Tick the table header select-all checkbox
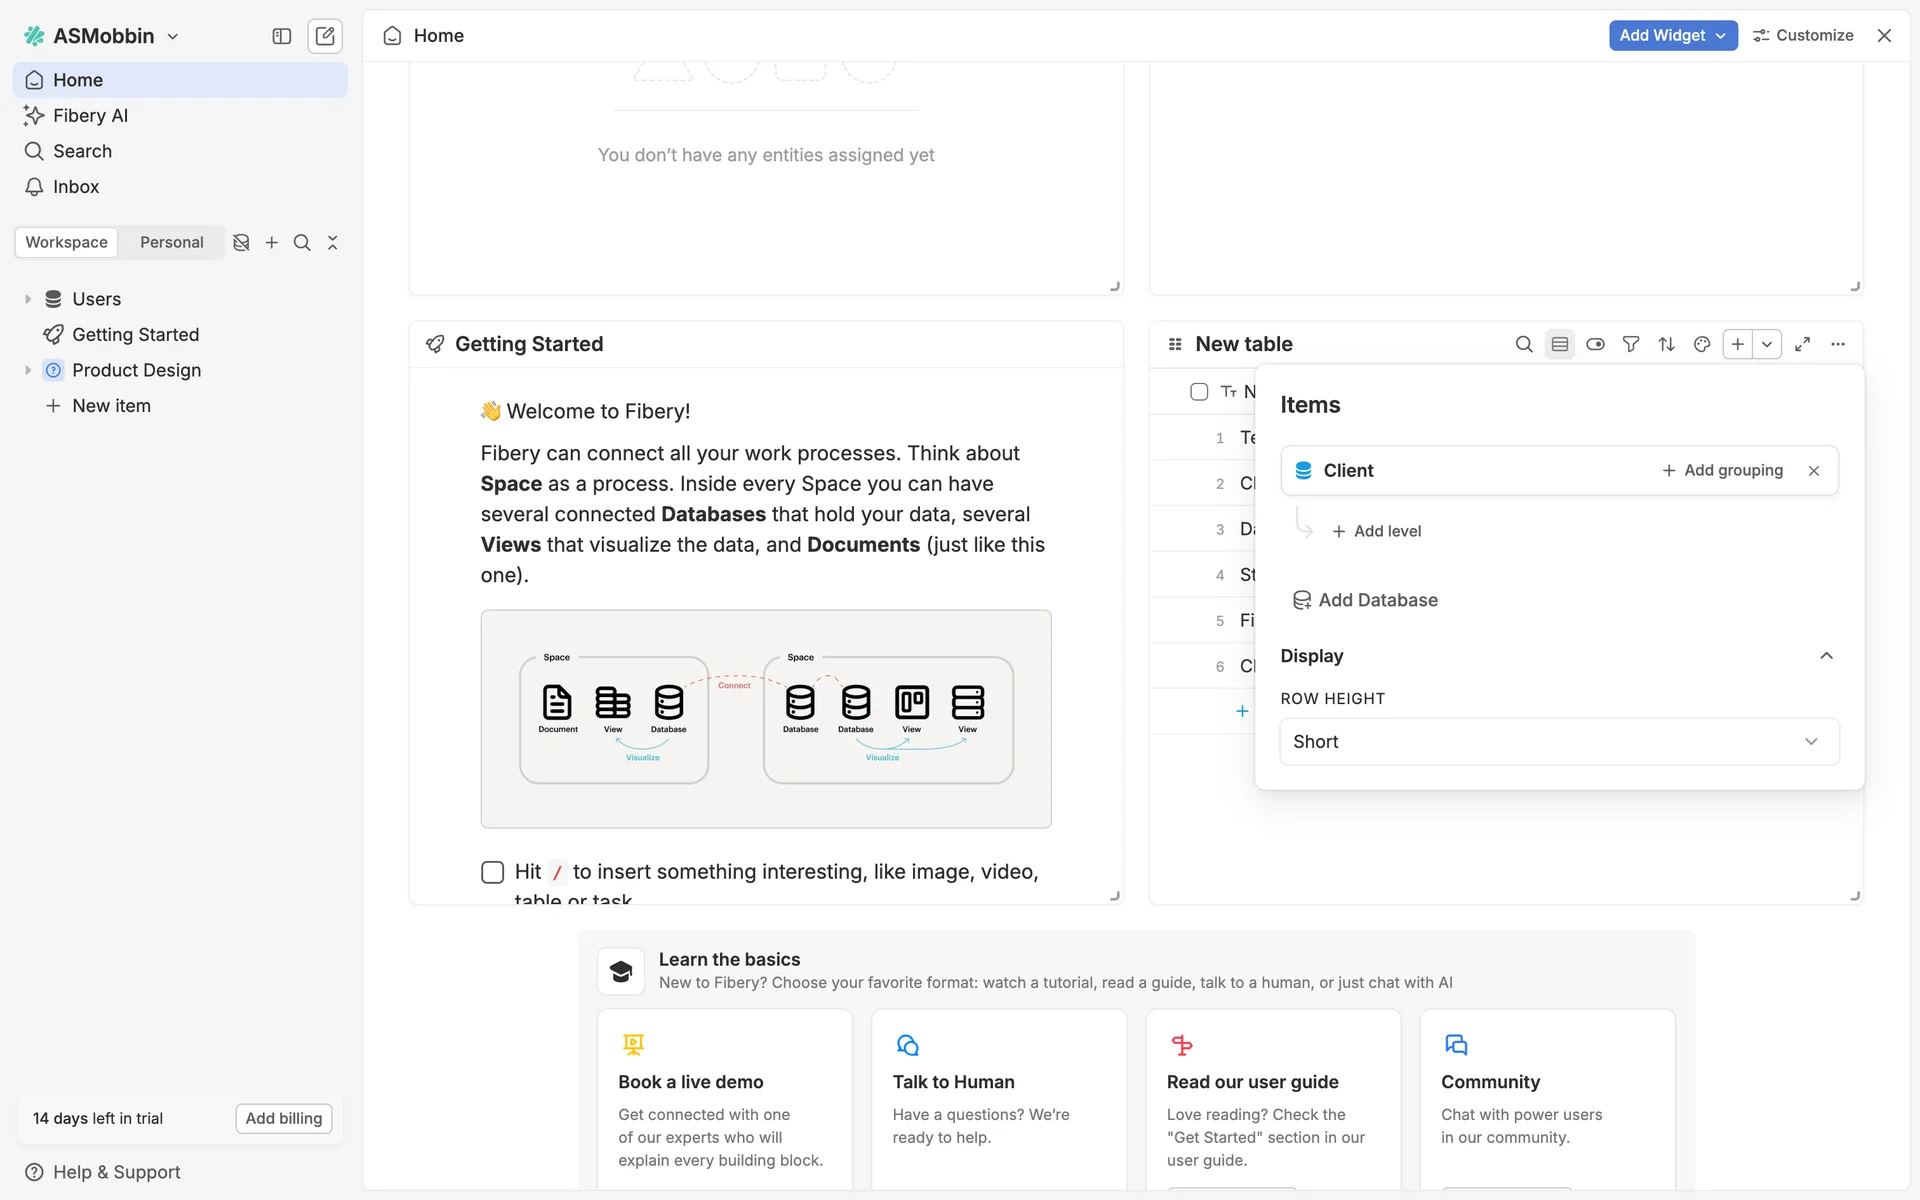This screenshot has height=1200, width=1920. pyautogui.click(x=1199, y=392)
